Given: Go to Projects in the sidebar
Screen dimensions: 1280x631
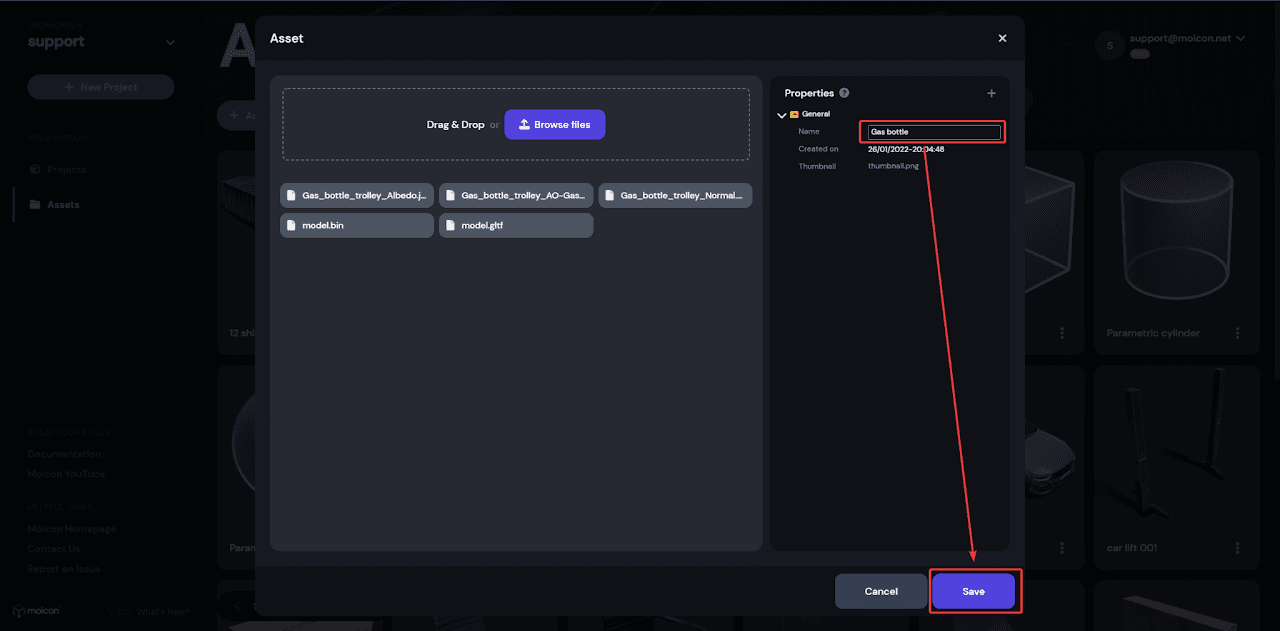Looking at the screenshot, I should click(x=66, y=170).
